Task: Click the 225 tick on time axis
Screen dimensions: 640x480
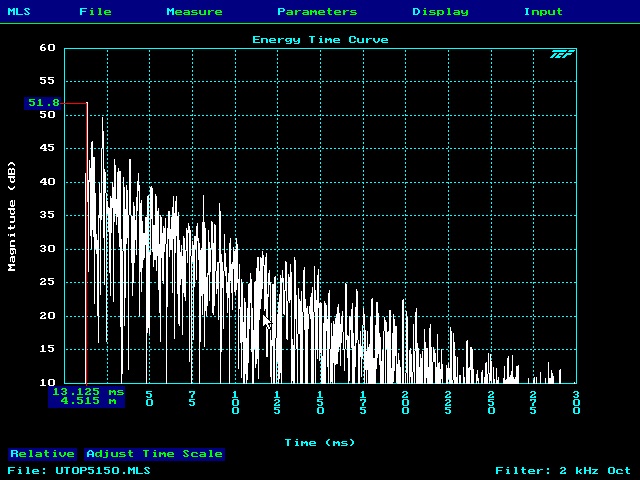Action: point(448,402)
